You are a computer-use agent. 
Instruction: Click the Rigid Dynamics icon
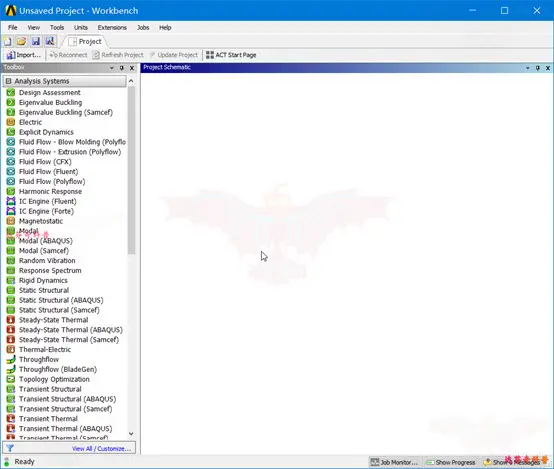click(11, 281)
